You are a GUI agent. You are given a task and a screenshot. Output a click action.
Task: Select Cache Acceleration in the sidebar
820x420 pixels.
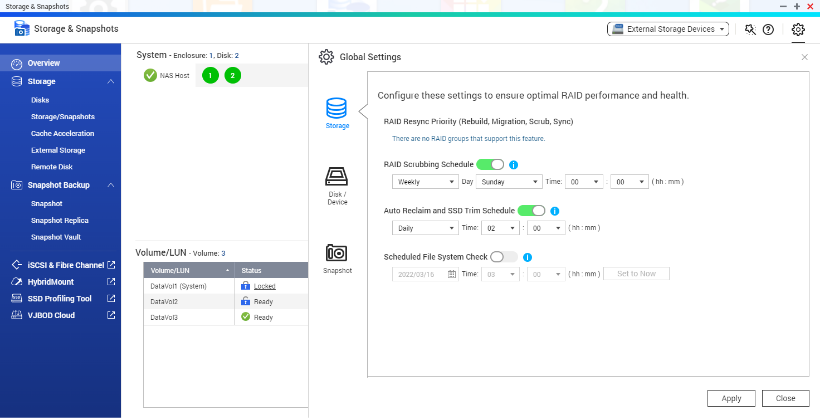(x=62, y=133)
